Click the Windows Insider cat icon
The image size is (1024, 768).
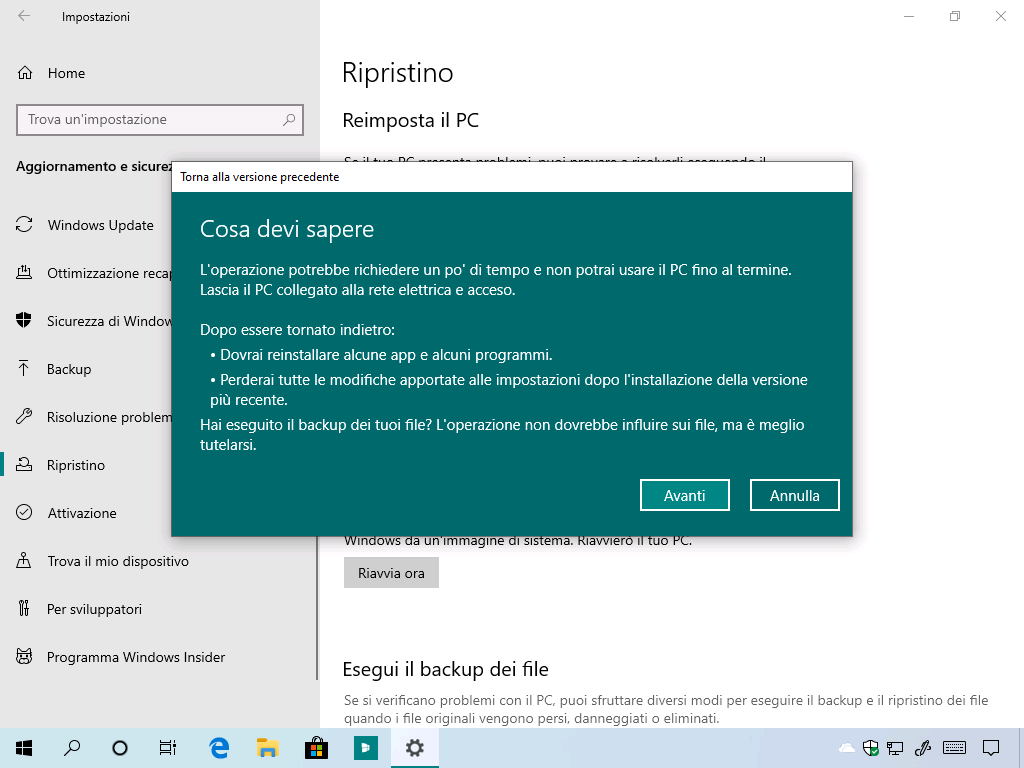point(24,656)
